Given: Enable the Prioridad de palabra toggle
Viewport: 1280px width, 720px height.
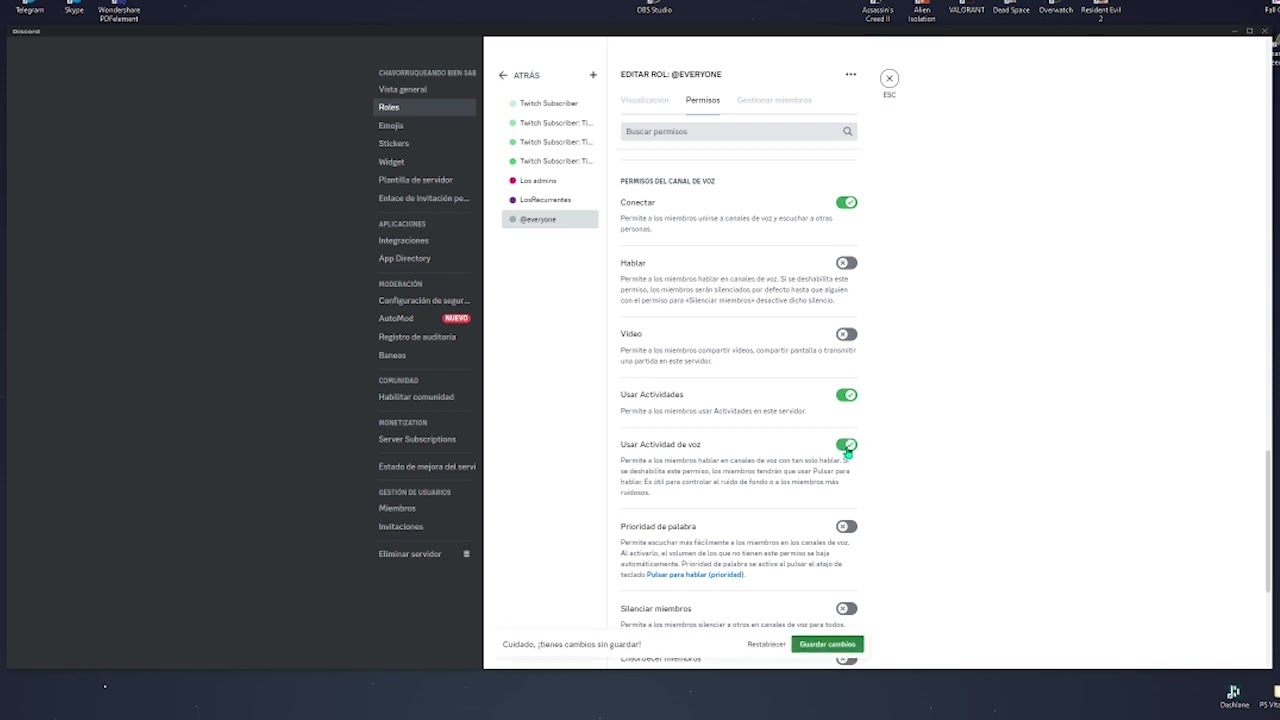Looking at the screenshot, I should click(847, 527).
